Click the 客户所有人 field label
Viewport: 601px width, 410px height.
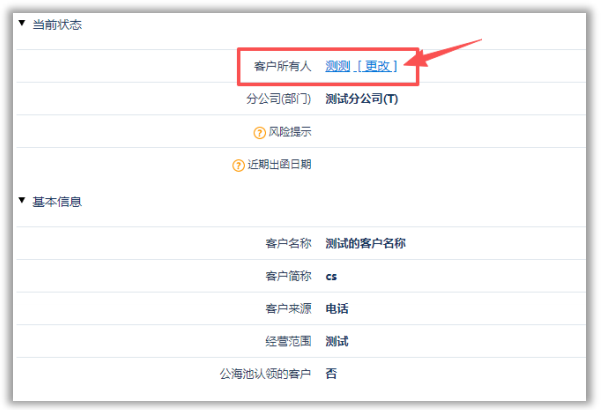click(x=283, y=66)
